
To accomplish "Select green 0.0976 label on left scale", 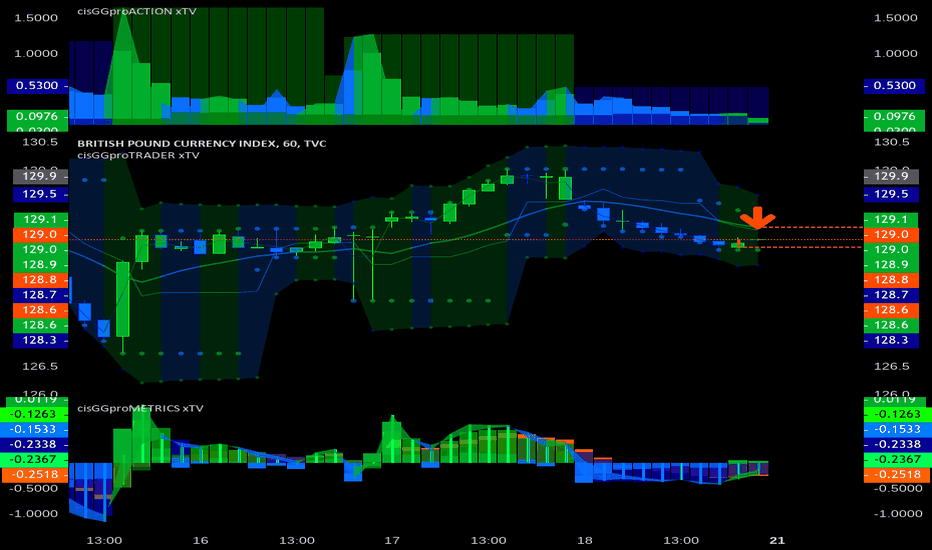I will coord(37,117).
